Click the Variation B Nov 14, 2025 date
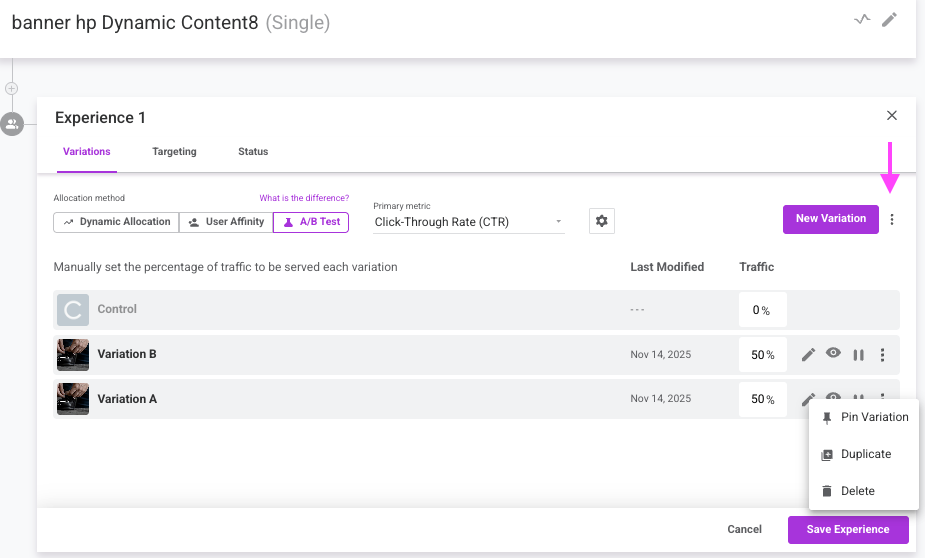 tap(661, 355)
